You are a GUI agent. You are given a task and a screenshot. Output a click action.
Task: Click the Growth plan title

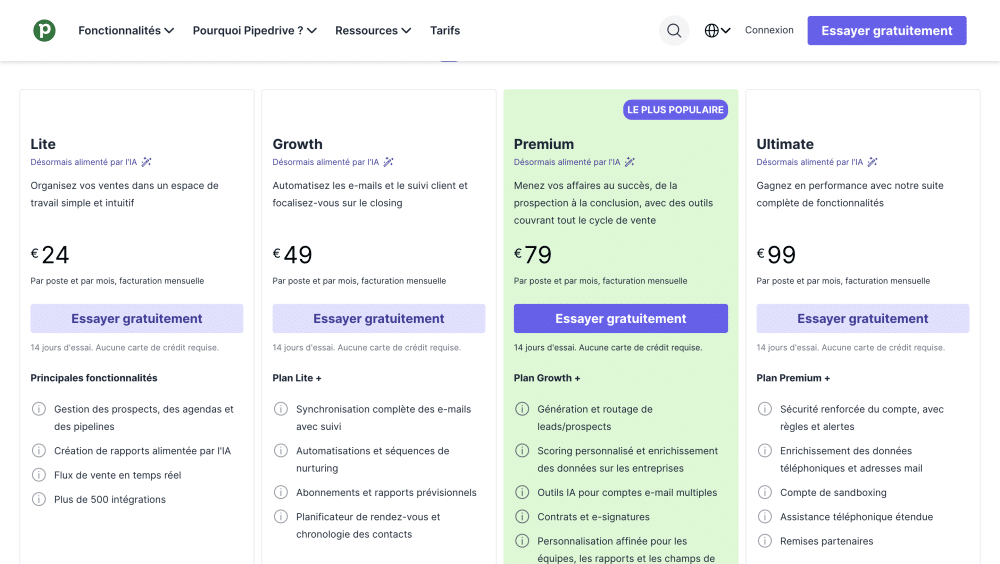coord(297,144)
